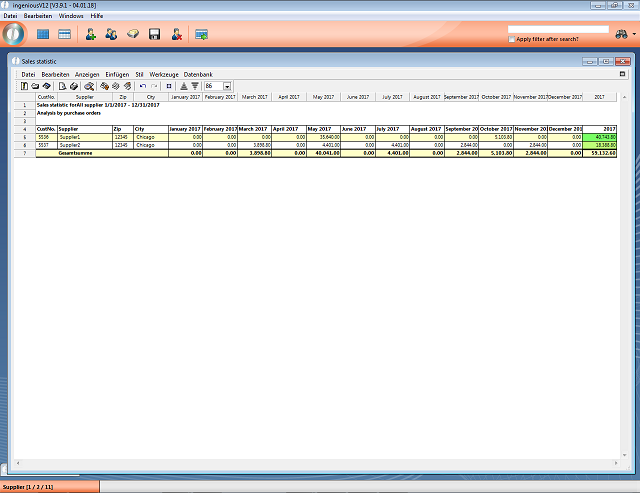The width and height of the screenshot is (640, 493).
Task: Open Bearbeiten menu in Sales statistic window
Action: point(56,74)
